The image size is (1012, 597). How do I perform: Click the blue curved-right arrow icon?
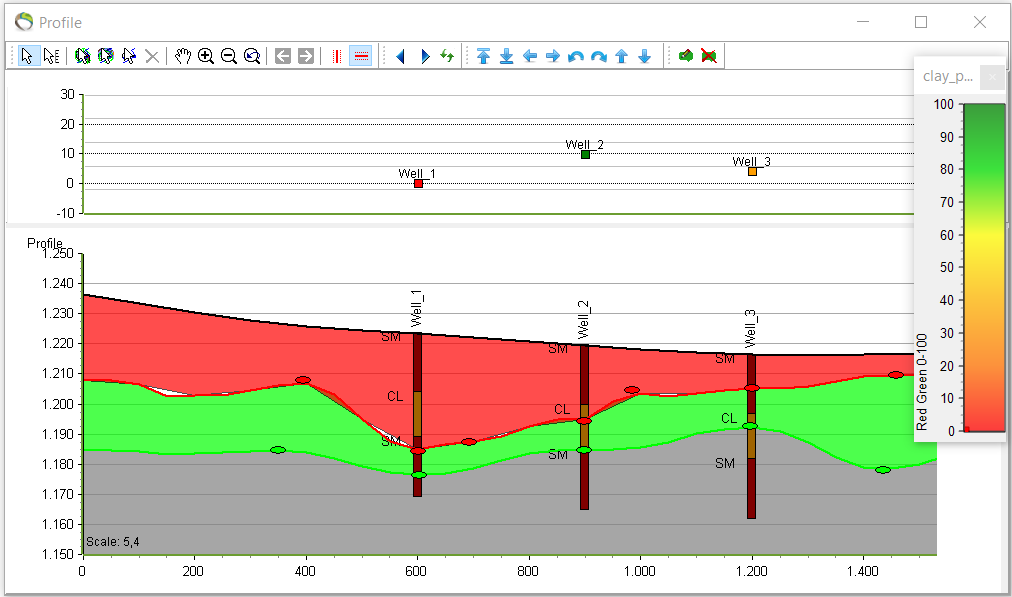[x=599, y=56]
